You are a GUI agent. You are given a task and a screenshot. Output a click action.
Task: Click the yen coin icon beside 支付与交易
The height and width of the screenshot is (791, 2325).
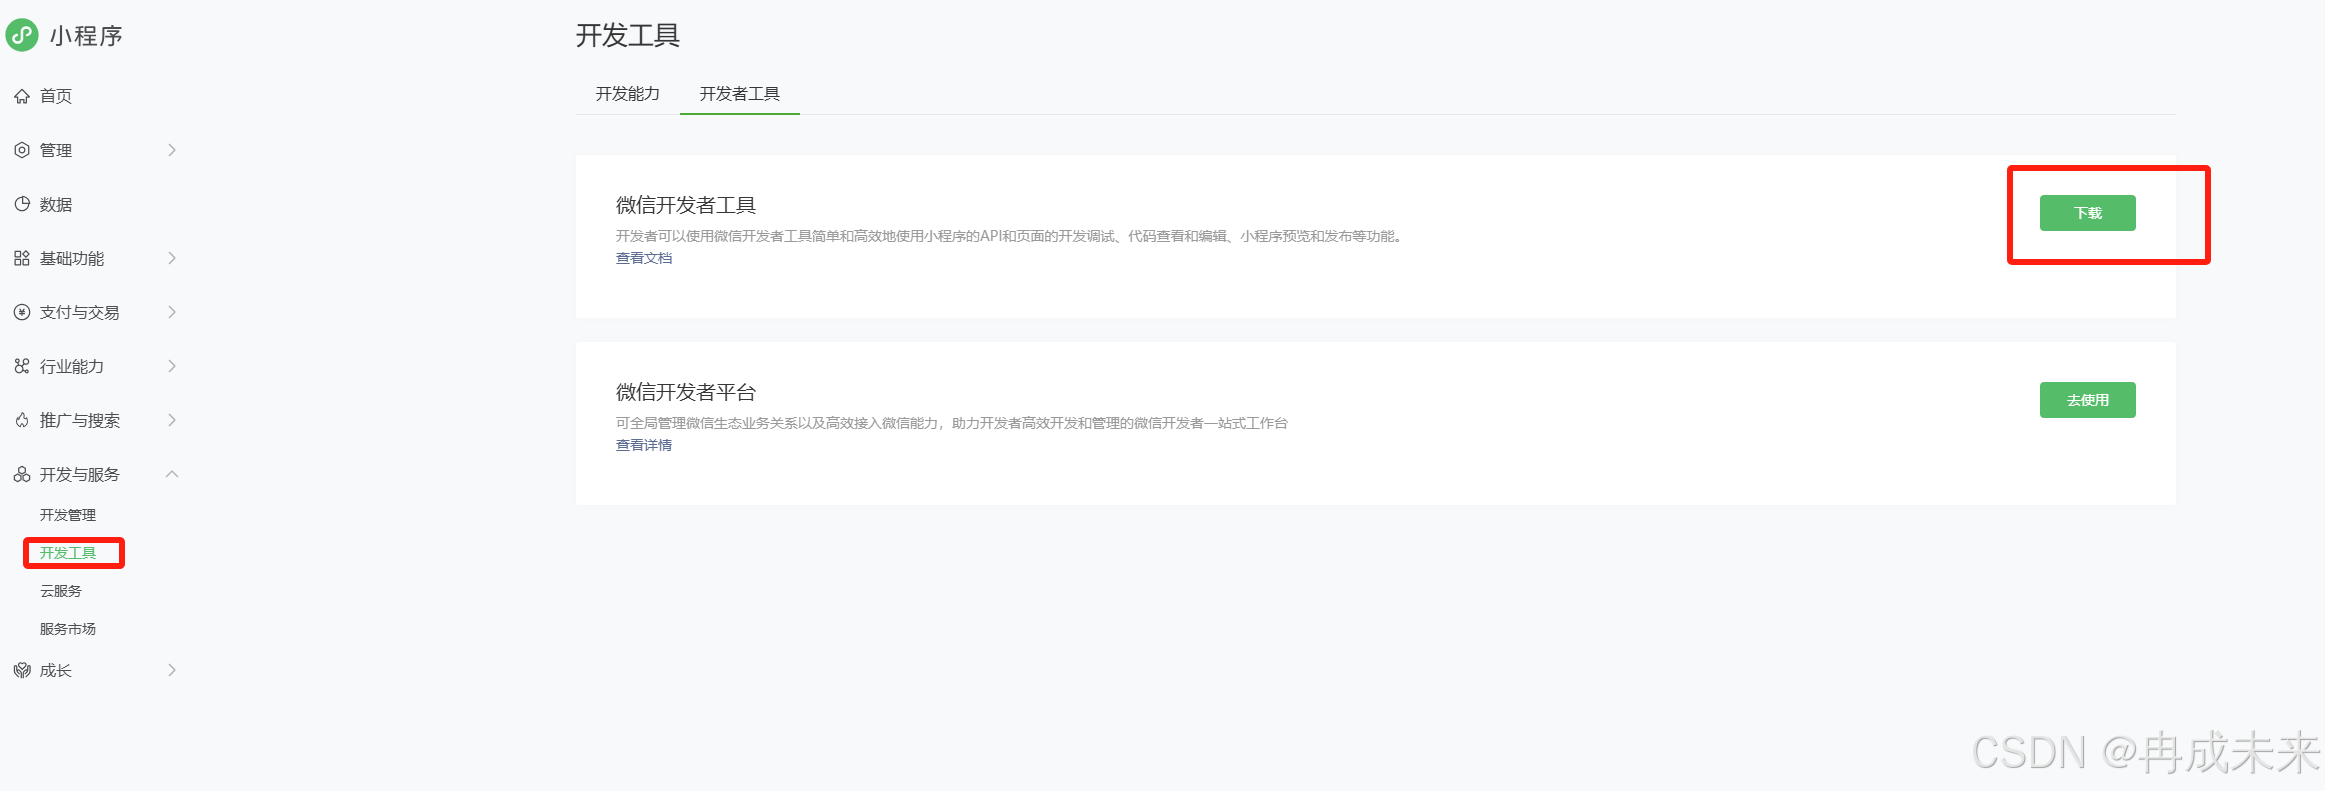22,312
